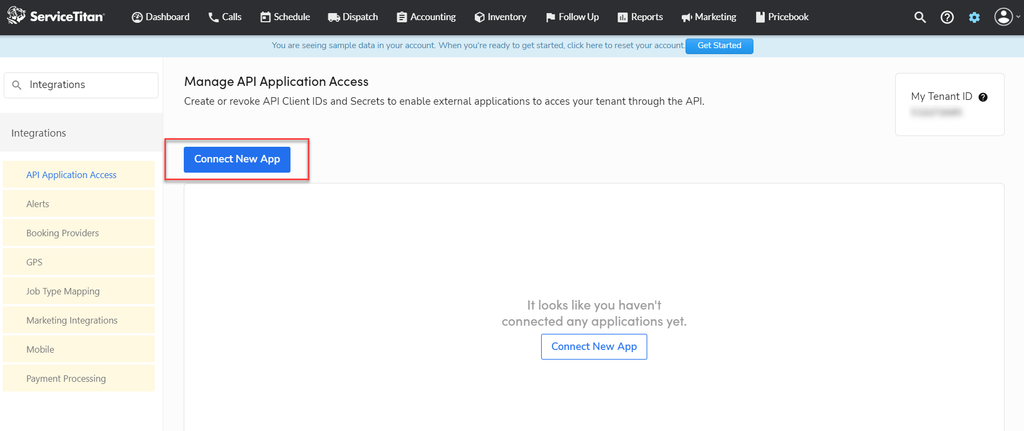Open the Accounting menu
Image resolution: width=1024 pixels, height=431 pixels.
(426, 17)
